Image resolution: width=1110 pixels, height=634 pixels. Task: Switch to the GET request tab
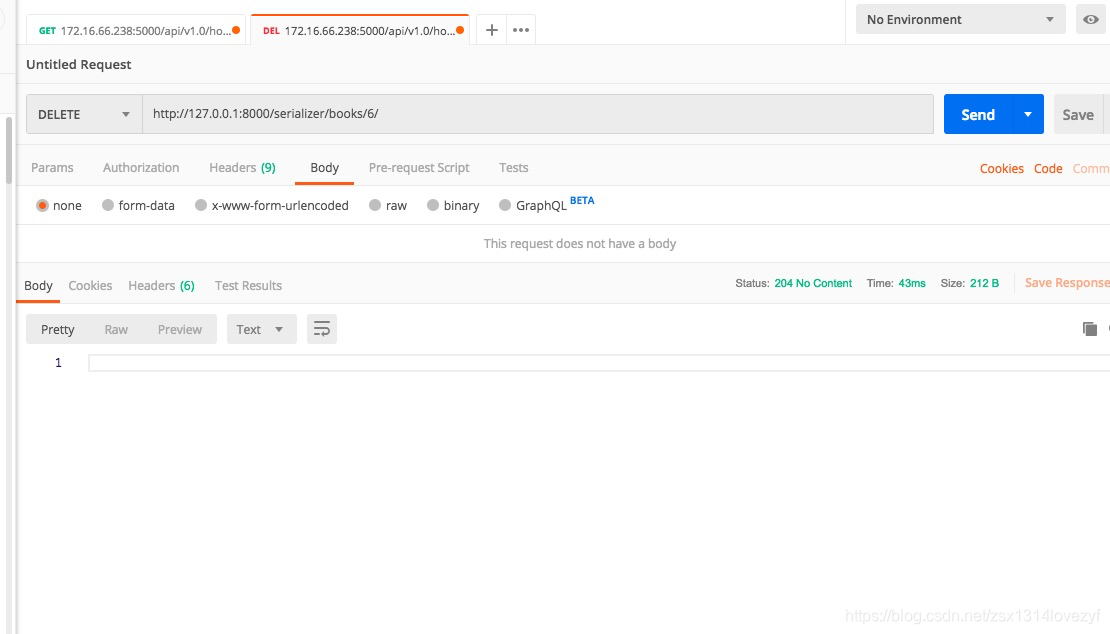[136, 30]
